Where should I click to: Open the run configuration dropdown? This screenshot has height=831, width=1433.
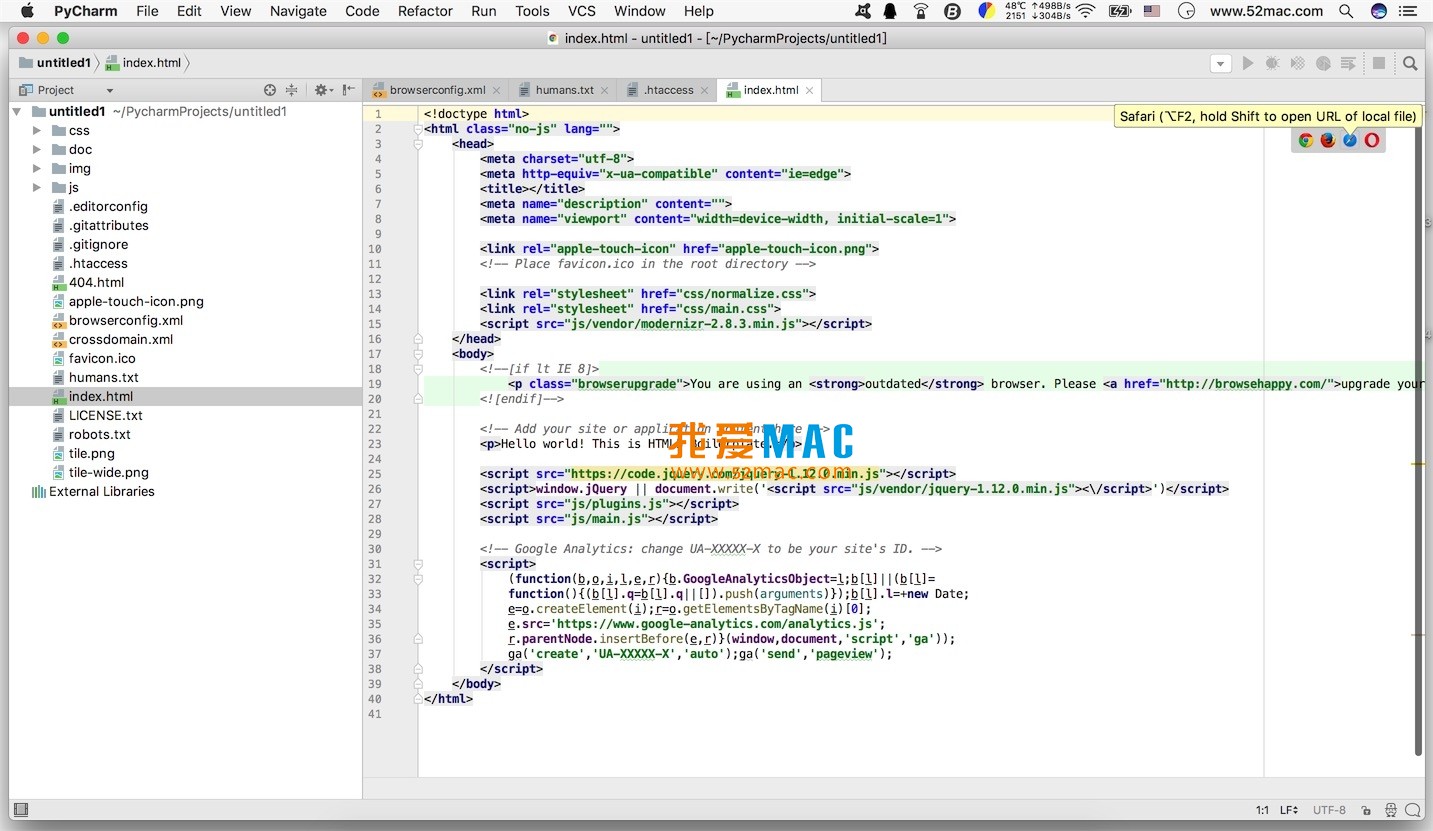click(x=1220, y=64)
